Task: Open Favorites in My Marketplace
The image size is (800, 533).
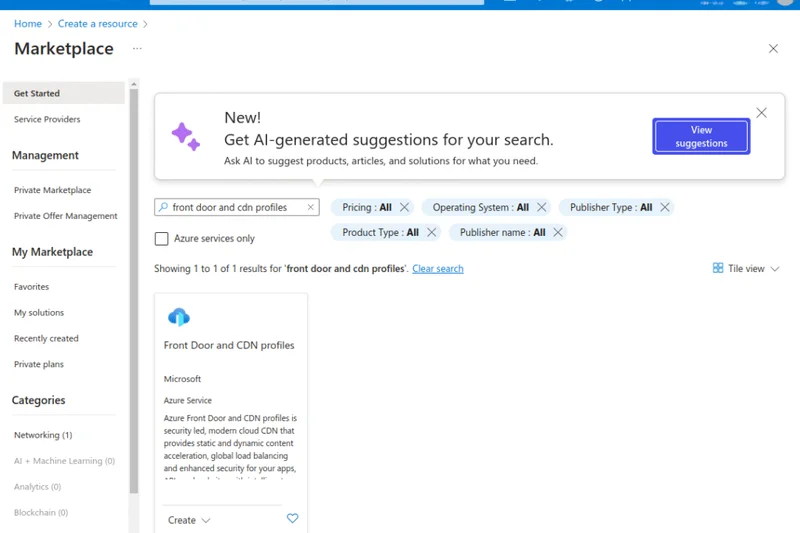Action: pos(32,287)
